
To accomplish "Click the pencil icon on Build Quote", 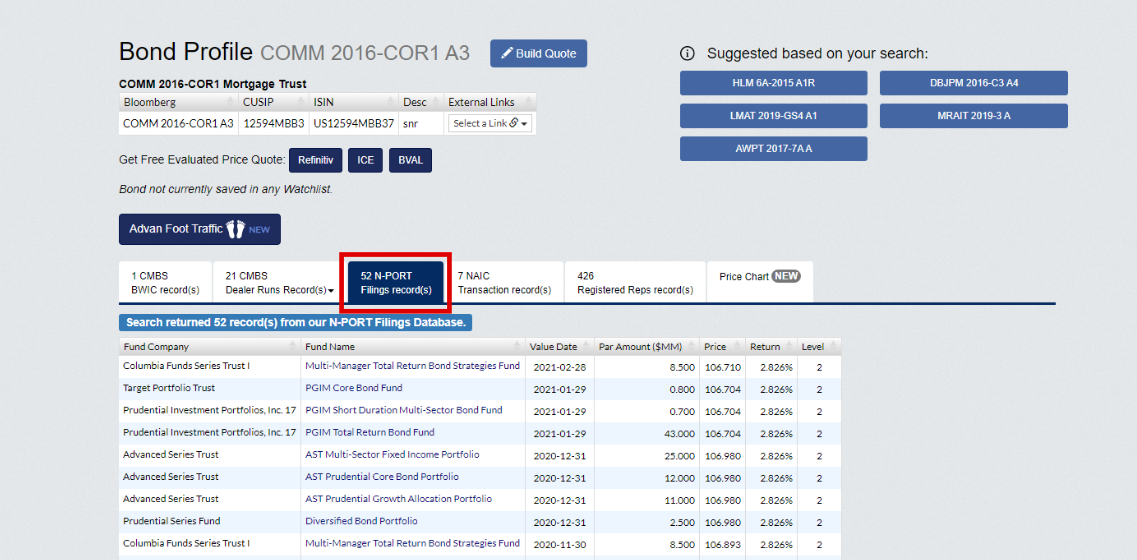I will click(506, 54).
